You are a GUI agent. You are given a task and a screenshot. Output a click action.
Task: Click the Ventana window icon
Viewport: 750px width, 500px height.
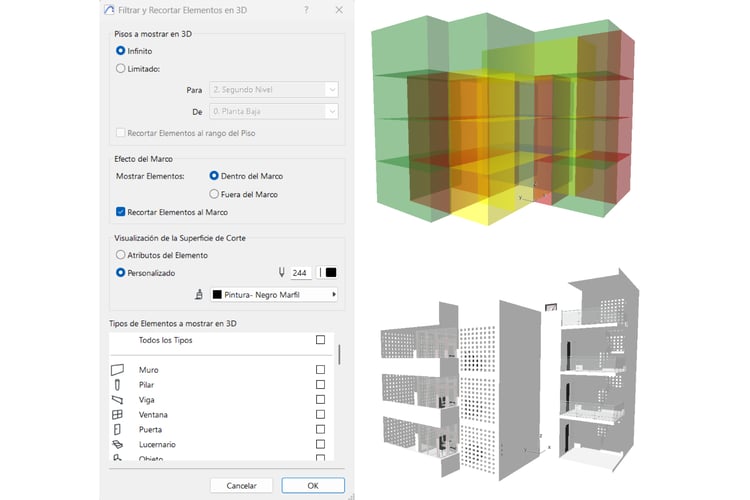117,414
